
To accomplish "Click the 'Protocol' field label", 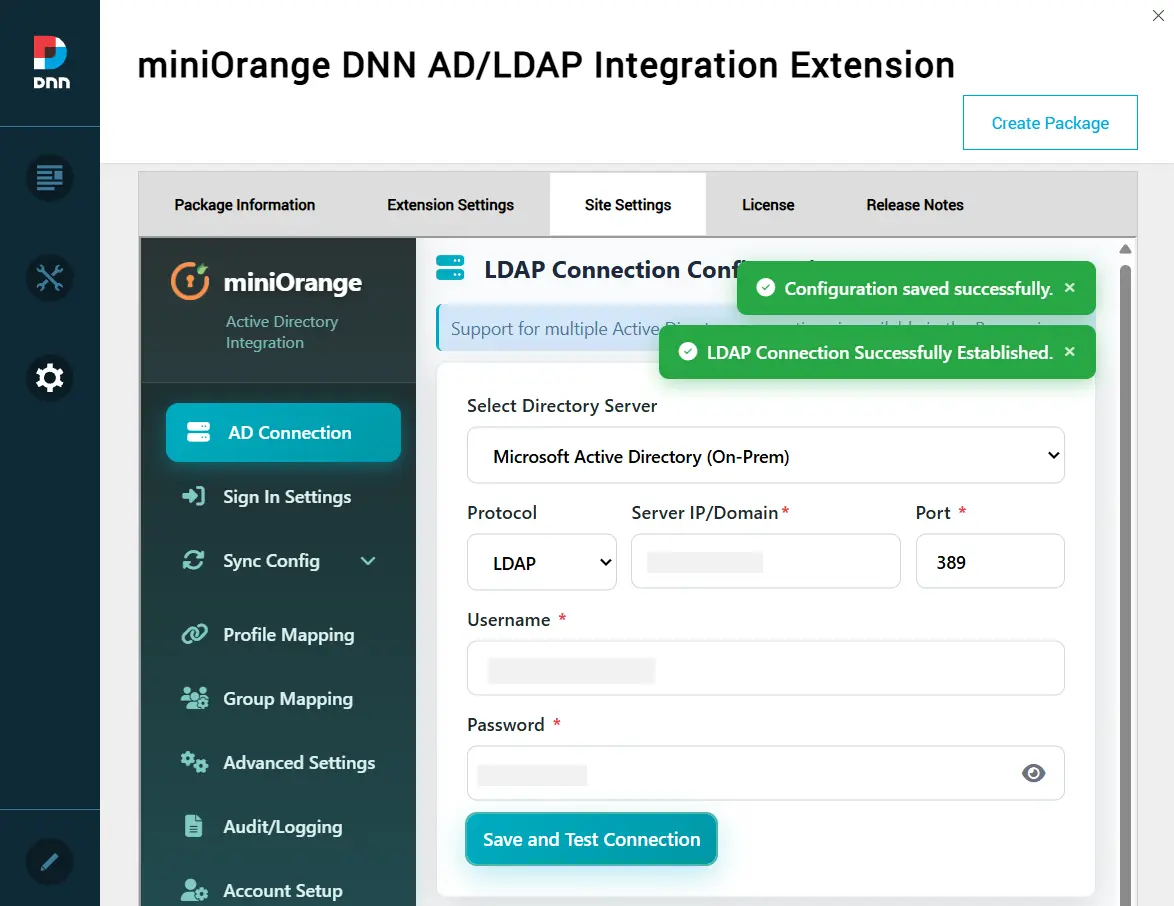I will click(502, 512).
